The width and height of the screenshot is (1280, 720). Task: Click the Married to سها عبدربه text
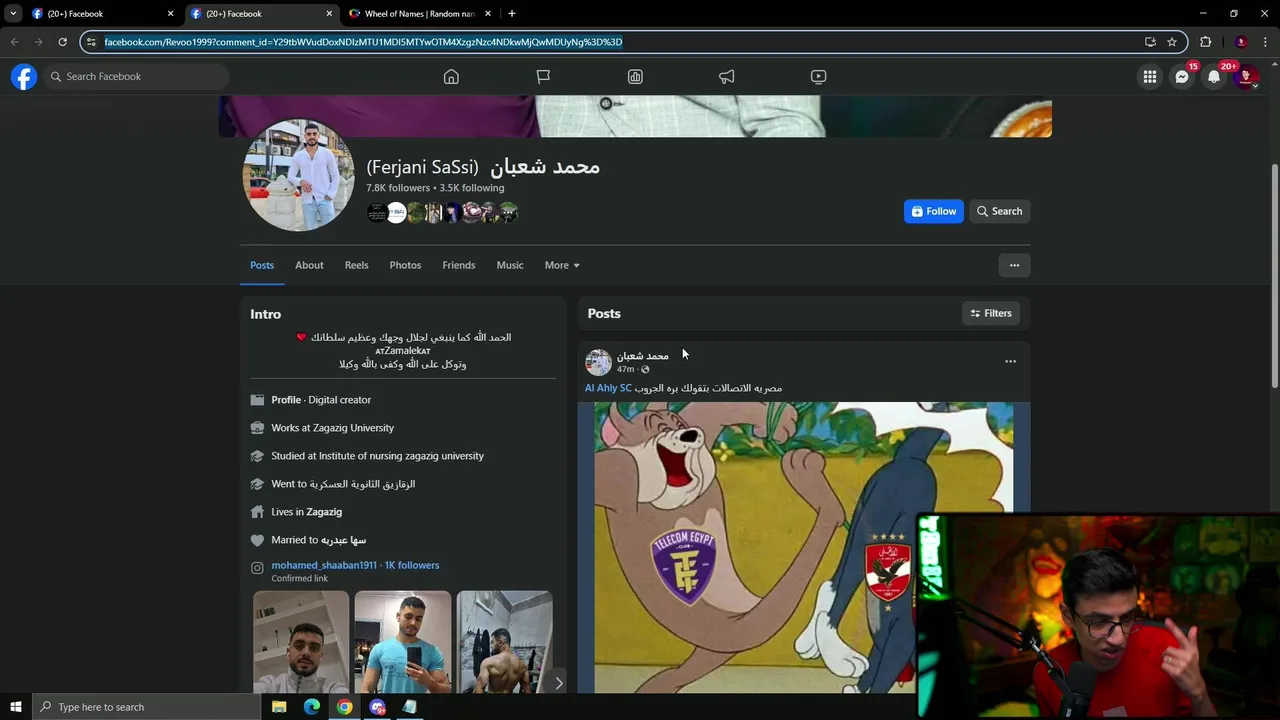click(318, 540)
